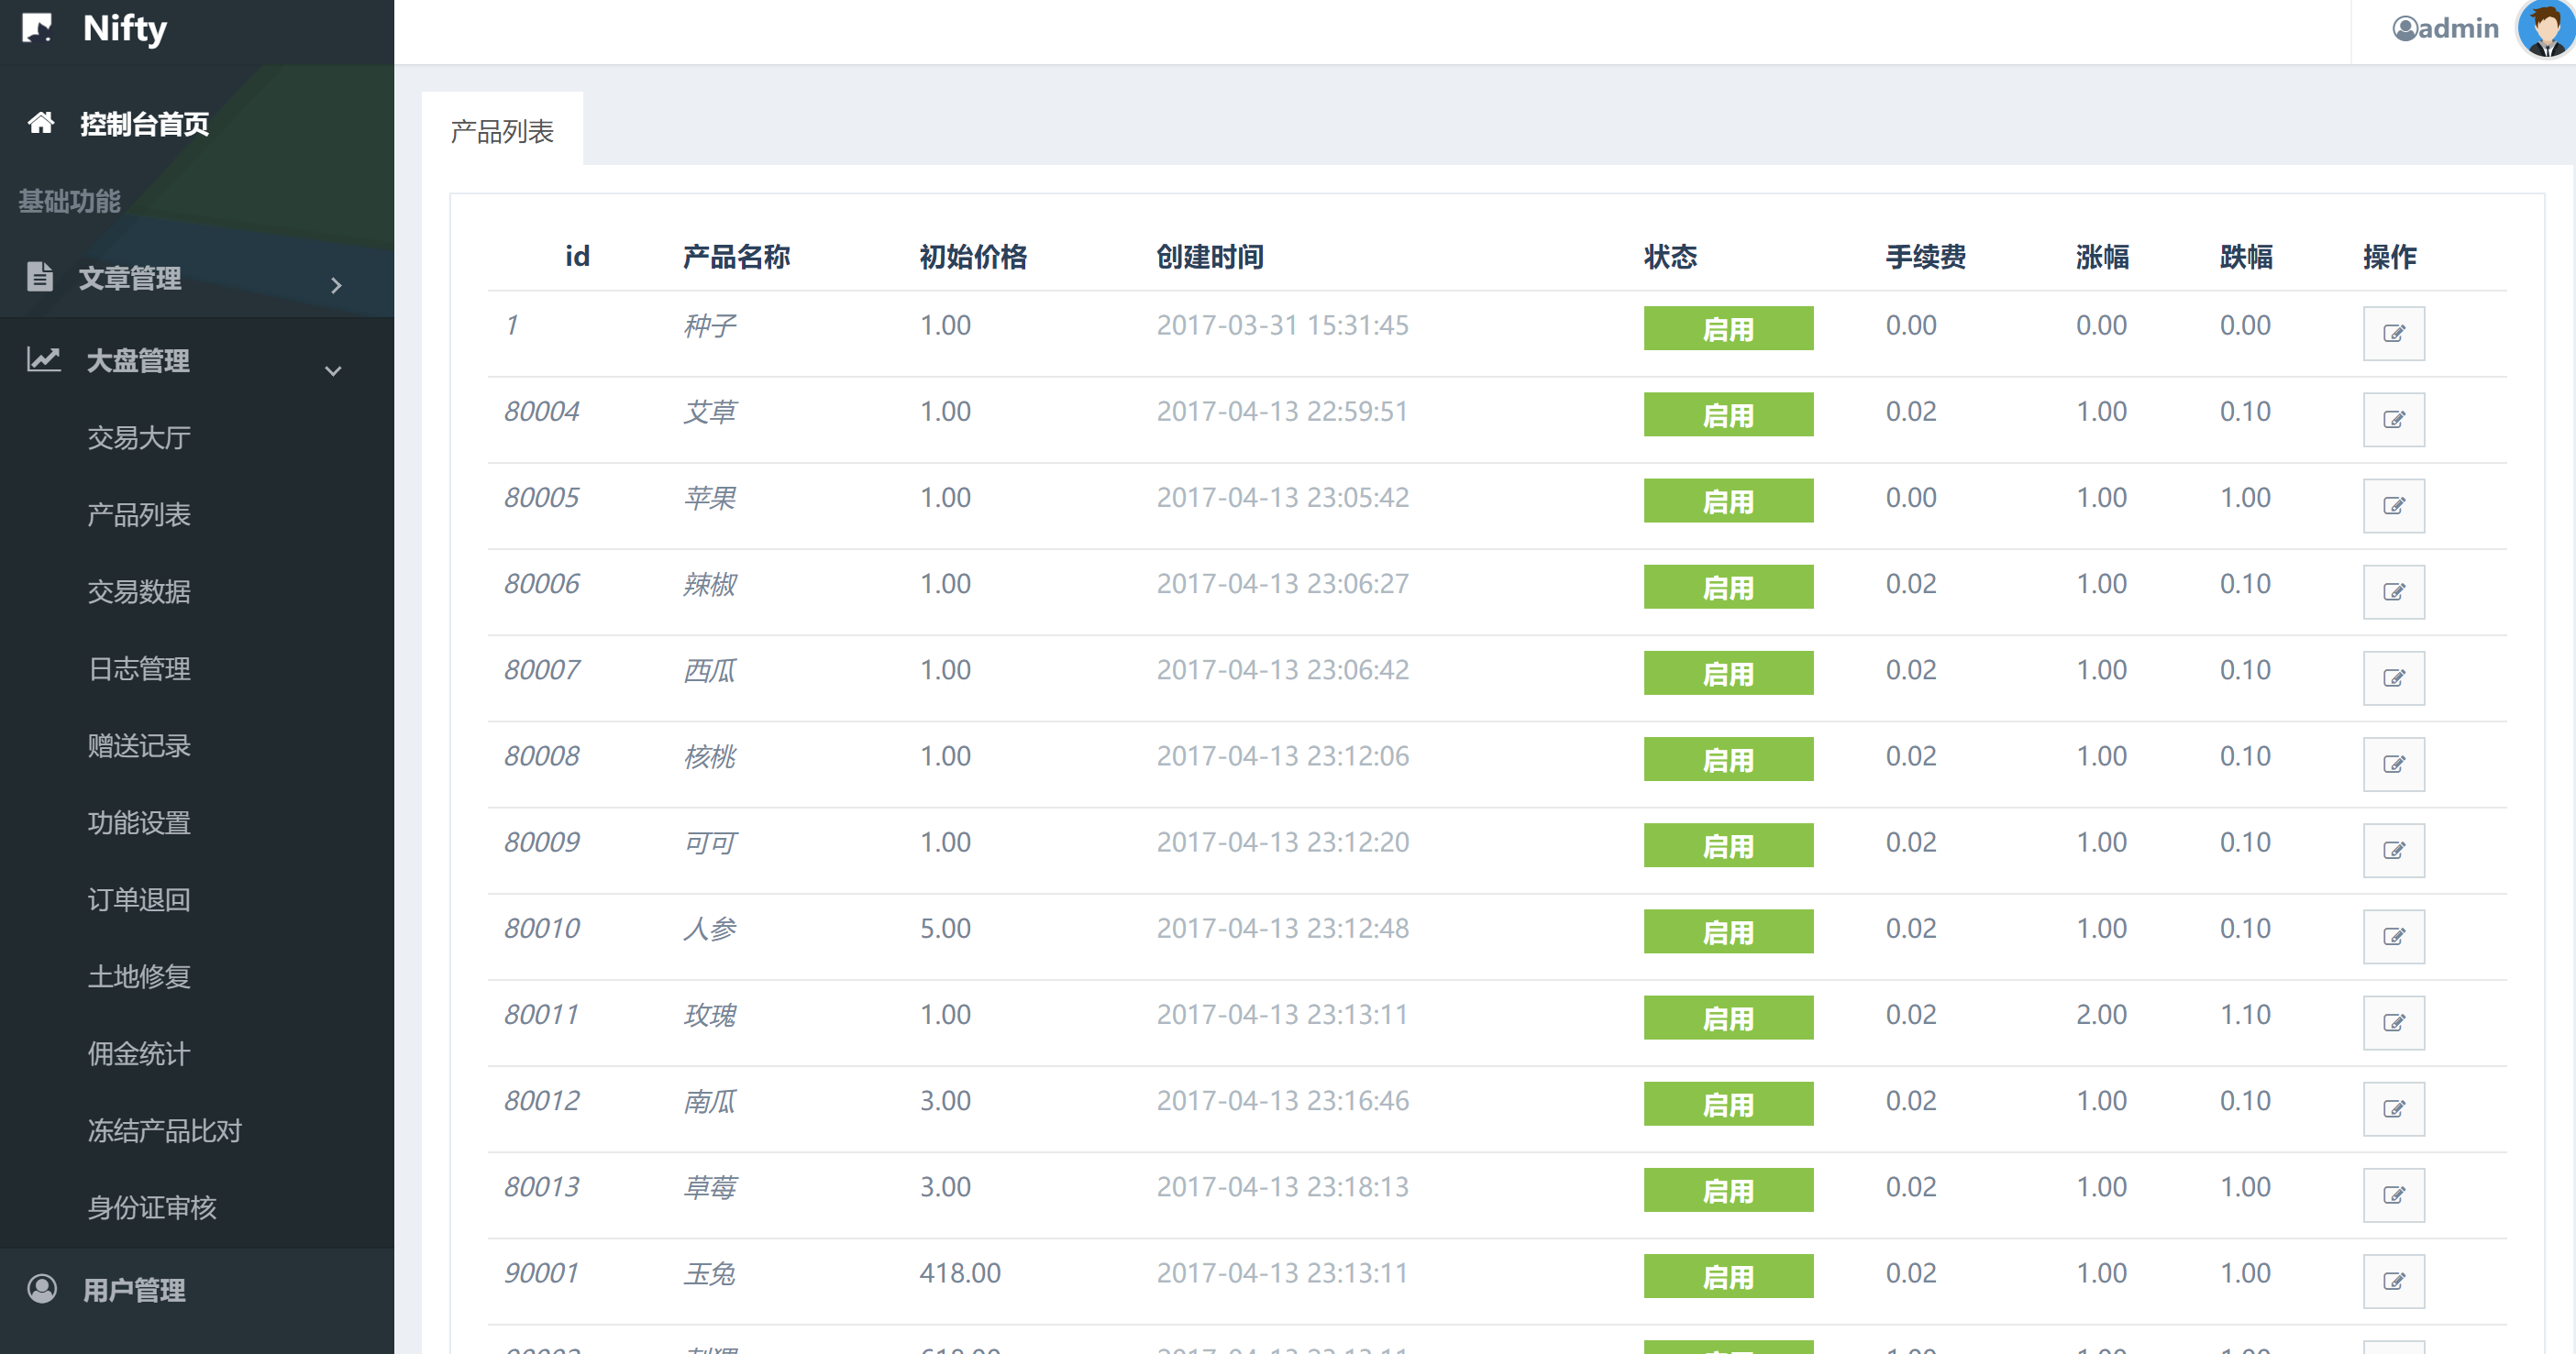Toggle the 启用 status of 苹果
The height and width of the screenshot is (1354, 2576).
(1727, 501)
